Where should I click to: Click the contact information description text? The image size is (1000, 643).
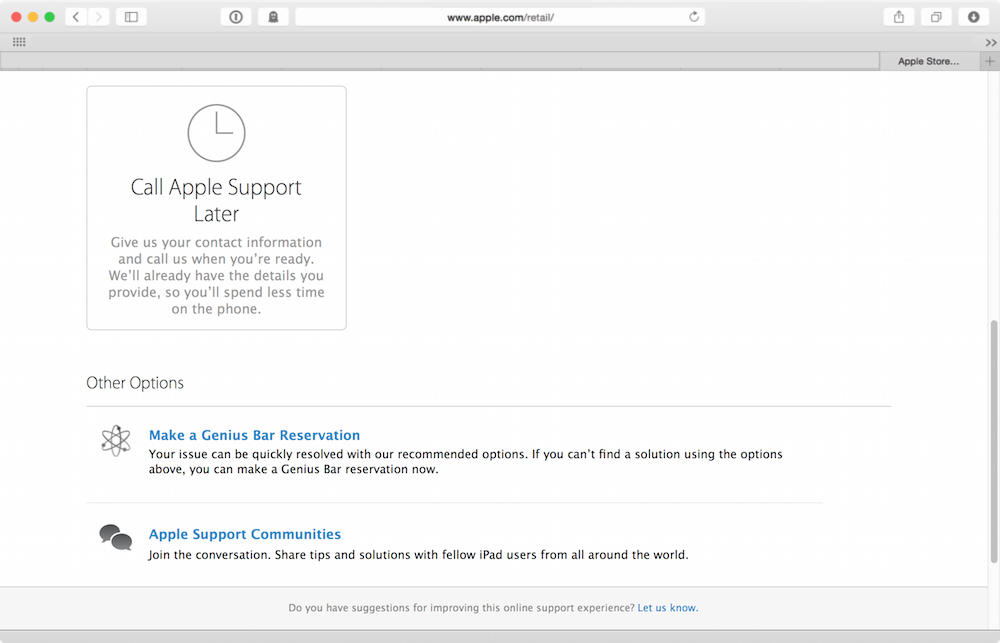(216, 276)
